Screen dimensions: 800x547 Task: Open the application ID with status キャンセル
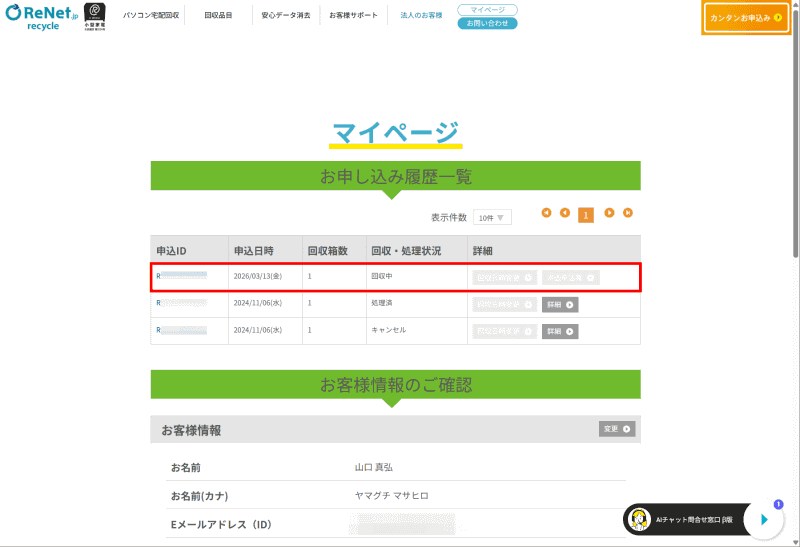click(x=182, y=330)
